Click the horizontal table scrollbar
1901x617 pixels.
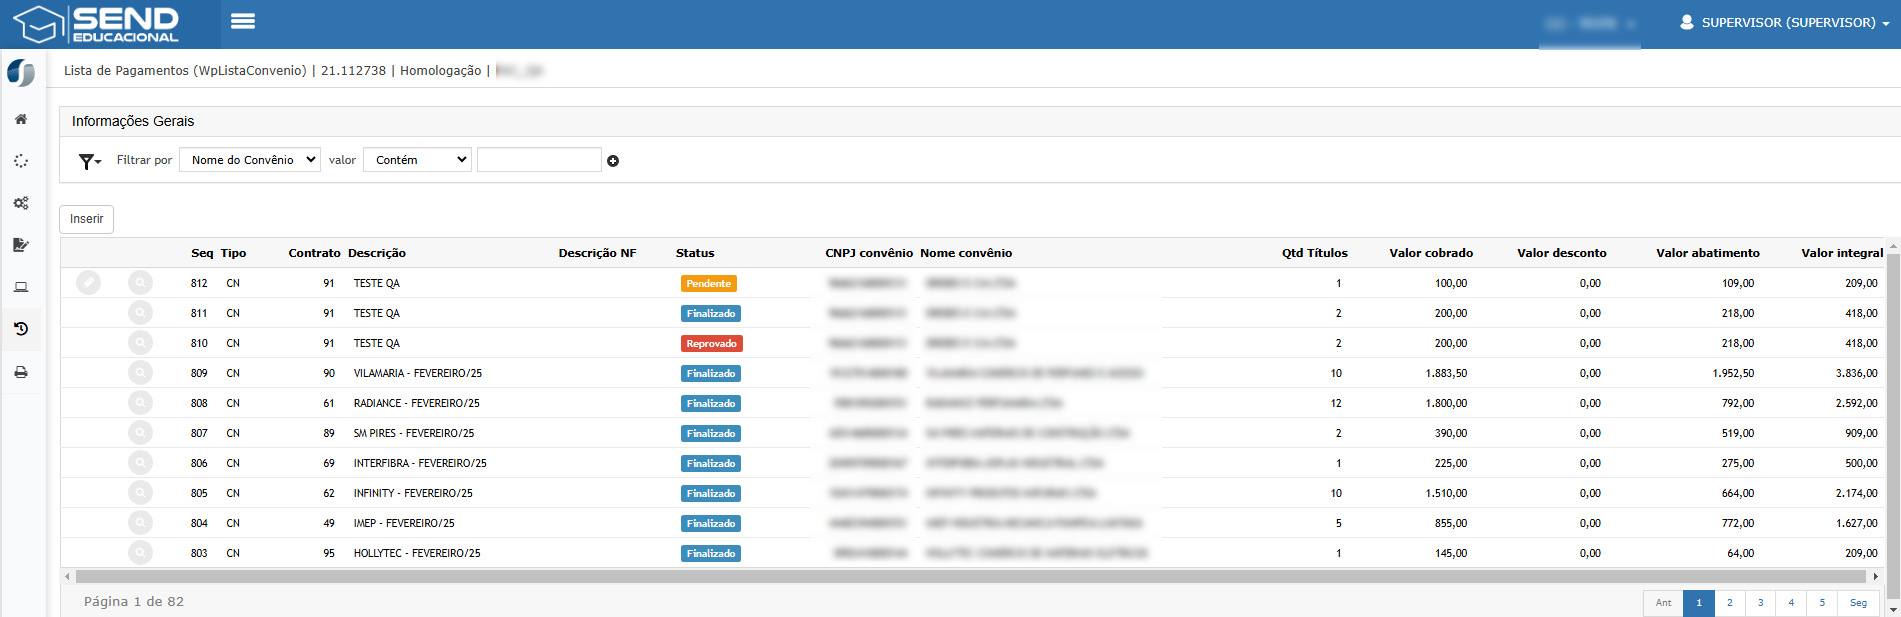coord(970,576)
